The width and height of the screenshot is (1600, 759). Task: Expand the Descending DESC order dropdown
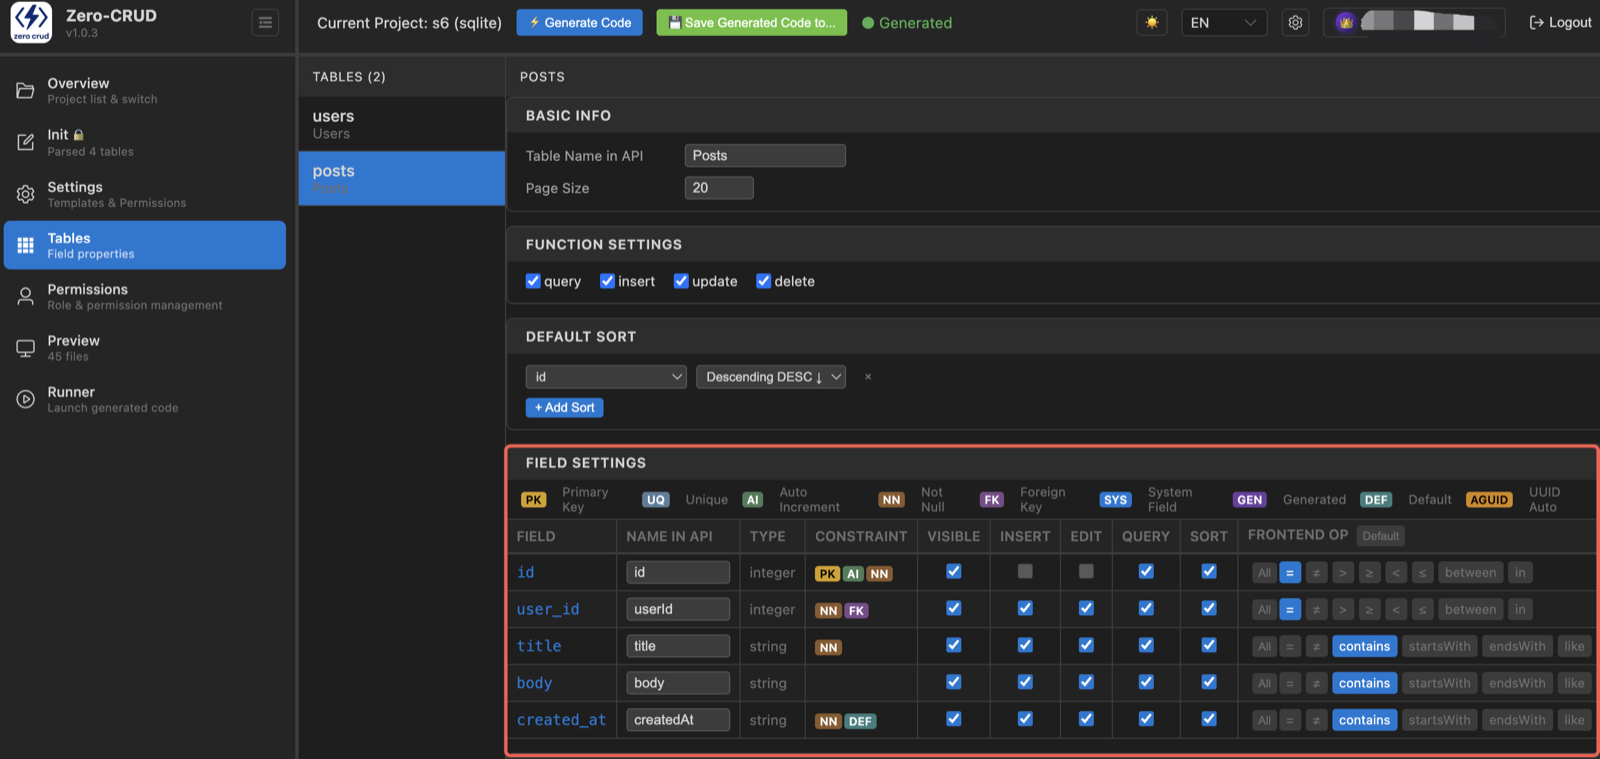[x=771, y=377]
